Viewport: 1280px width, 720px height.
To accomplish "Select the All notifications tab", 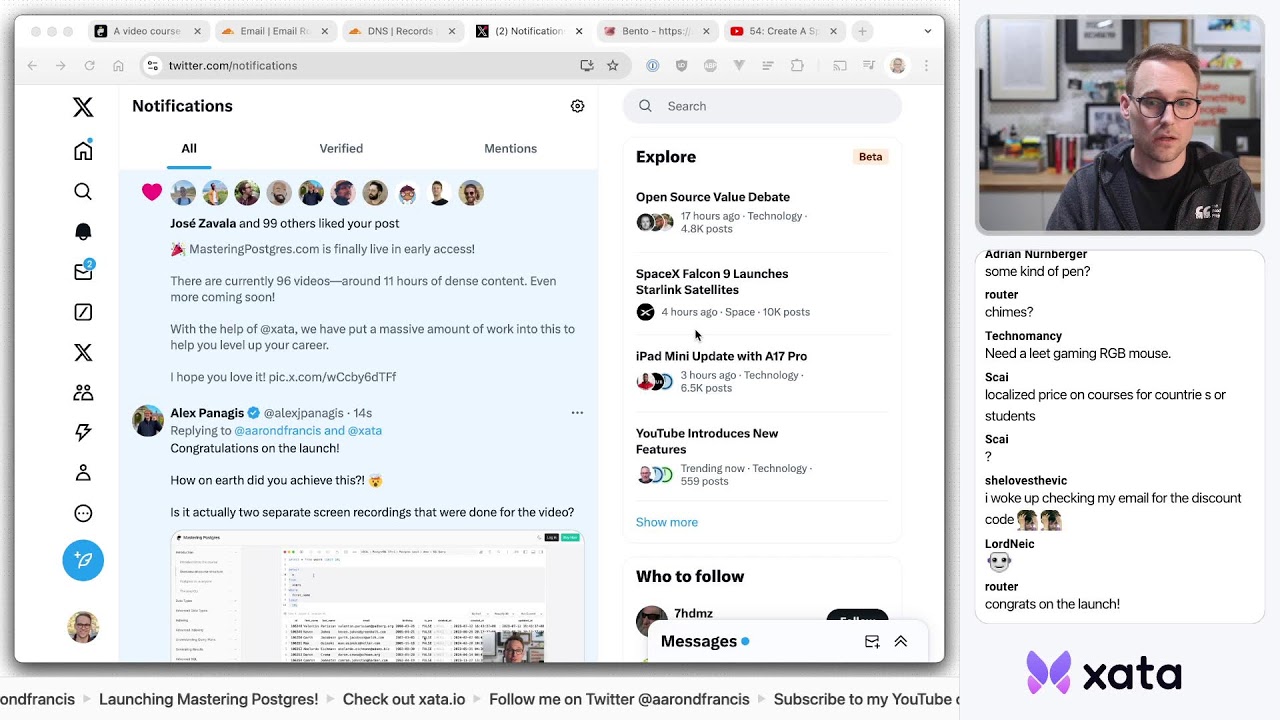I will 189,148.
